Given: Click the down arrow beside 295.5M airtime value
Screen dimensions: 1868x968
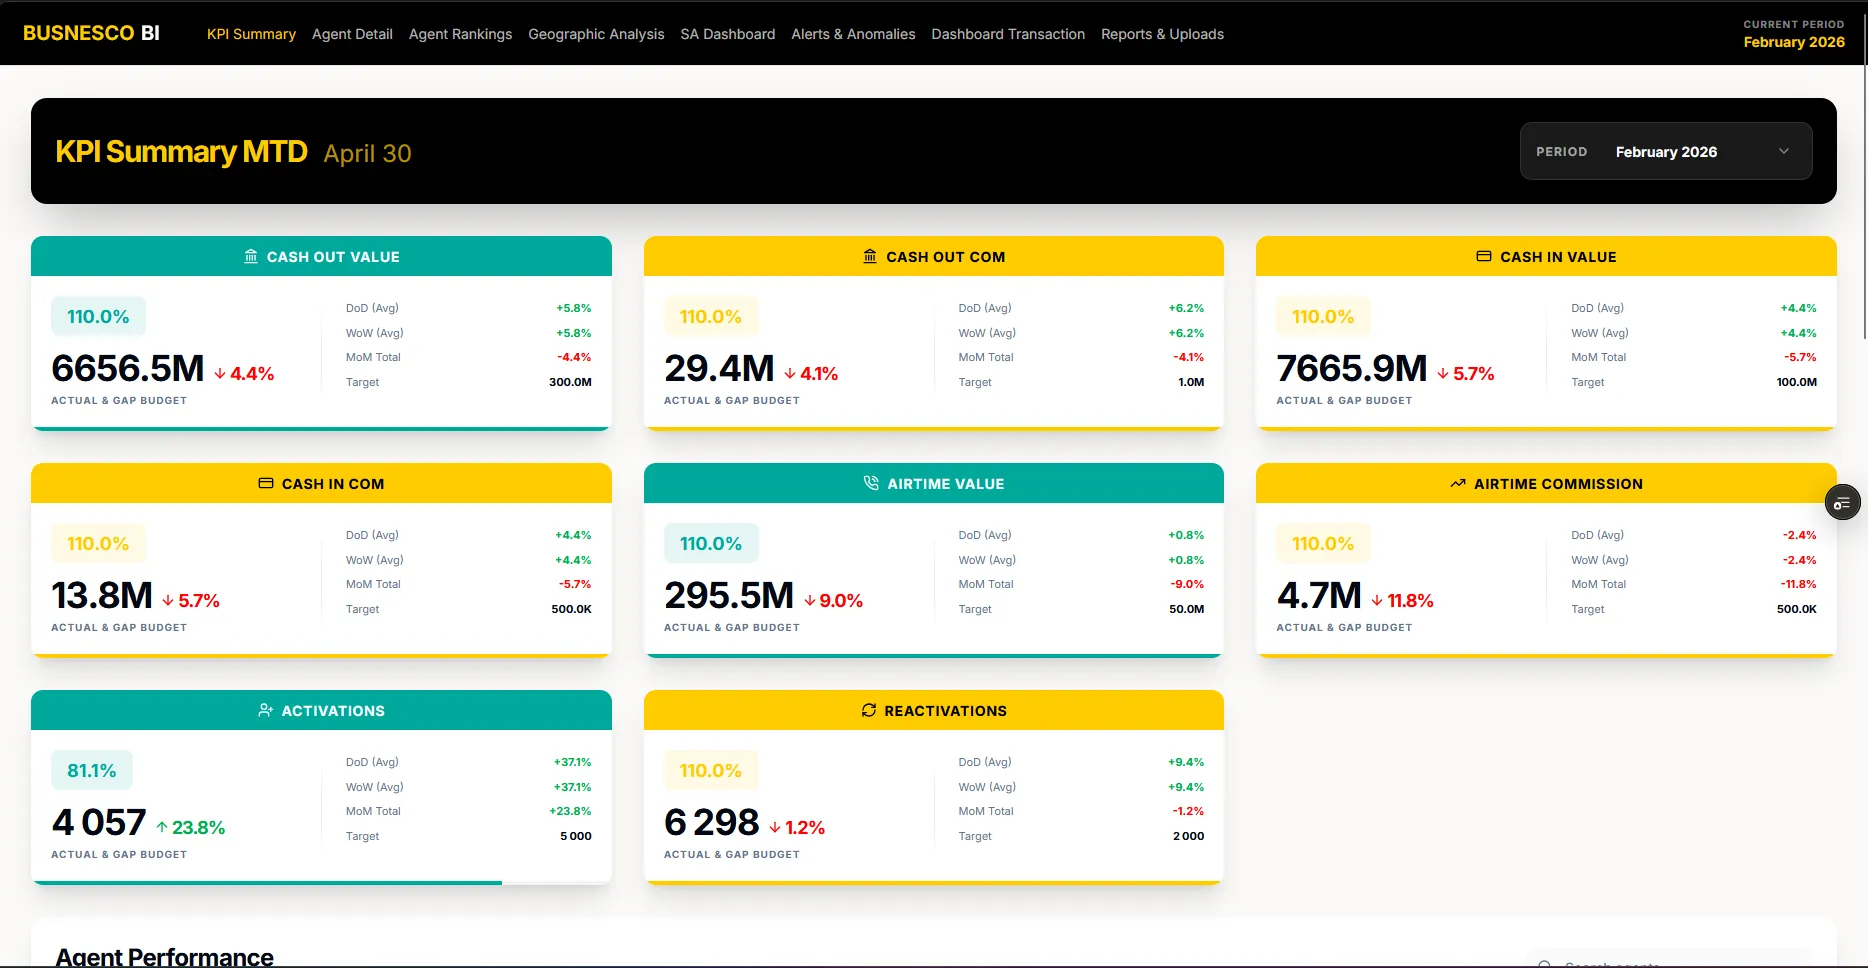Looking at the screenshot, I should tap(810, 601).
